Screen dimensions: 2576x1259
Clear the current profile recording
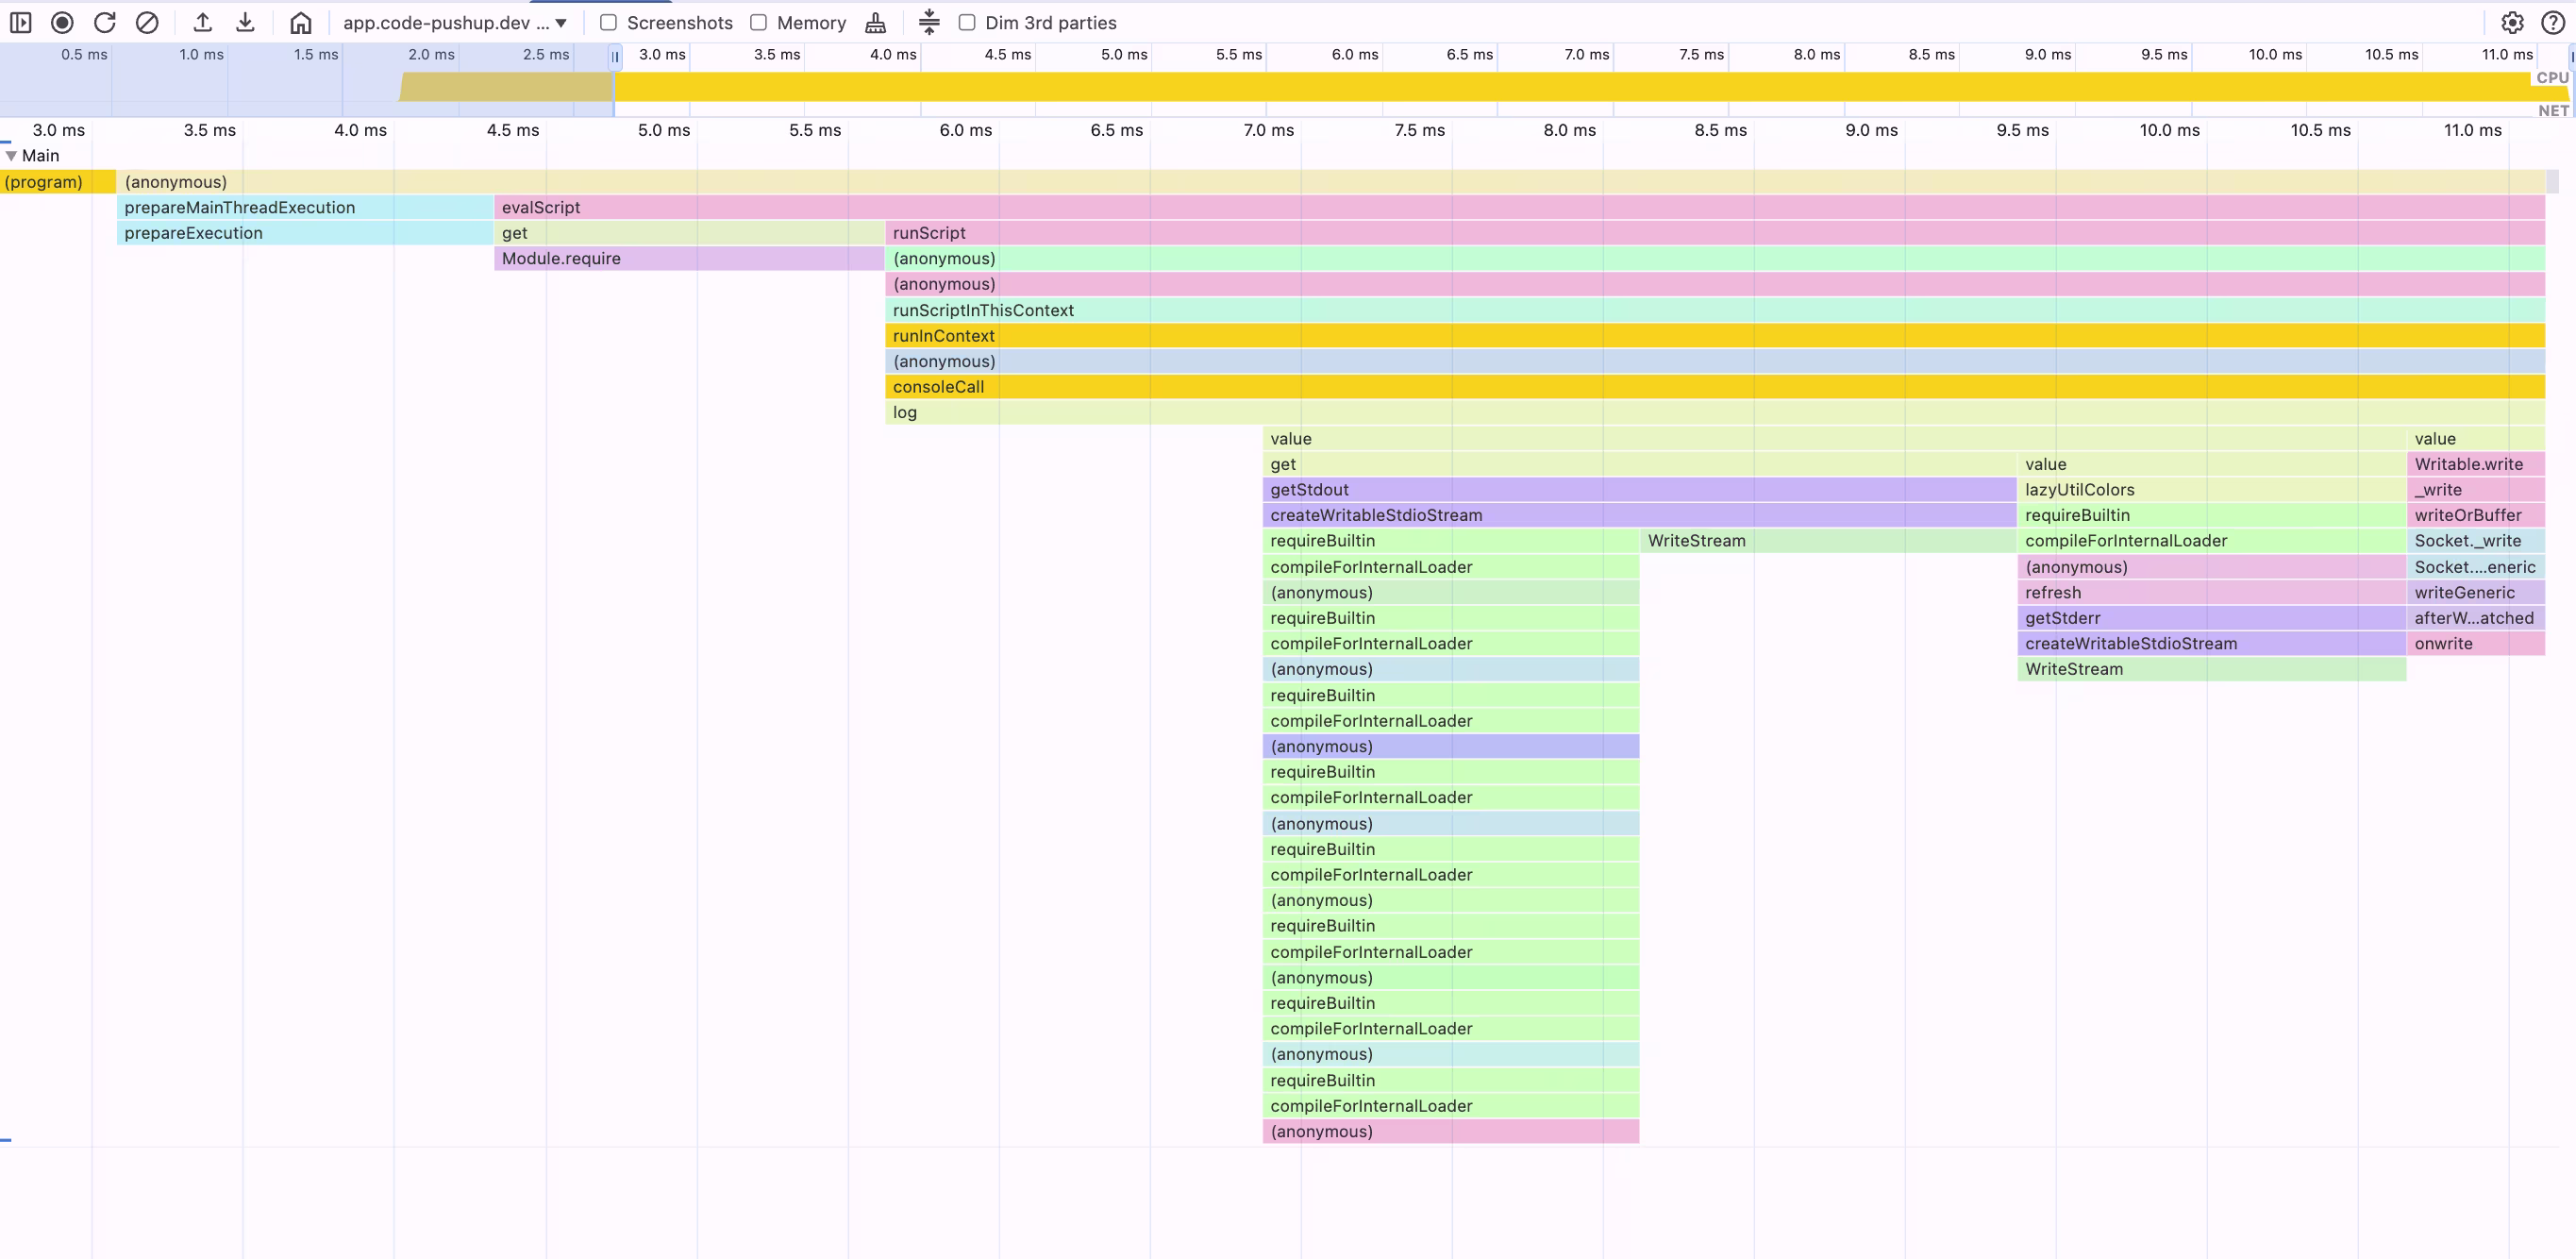click(147, 22)
